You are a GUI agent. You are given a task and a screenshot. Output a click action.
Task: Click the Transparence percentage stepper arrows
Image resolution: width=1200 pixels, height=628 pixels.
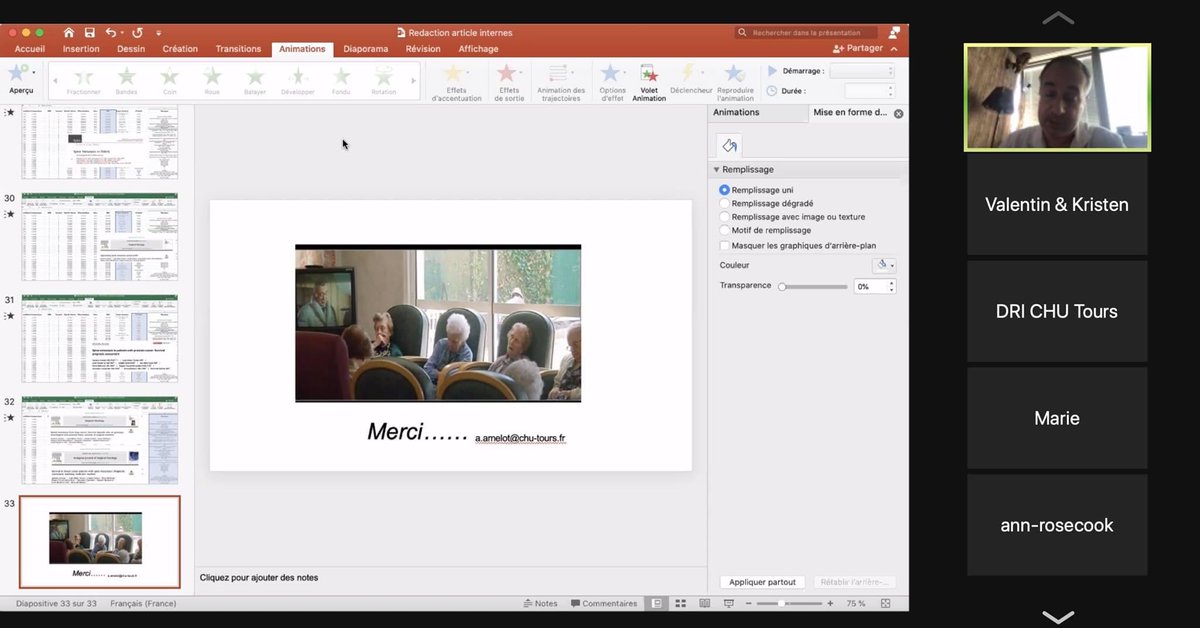(x=891, y=286)
